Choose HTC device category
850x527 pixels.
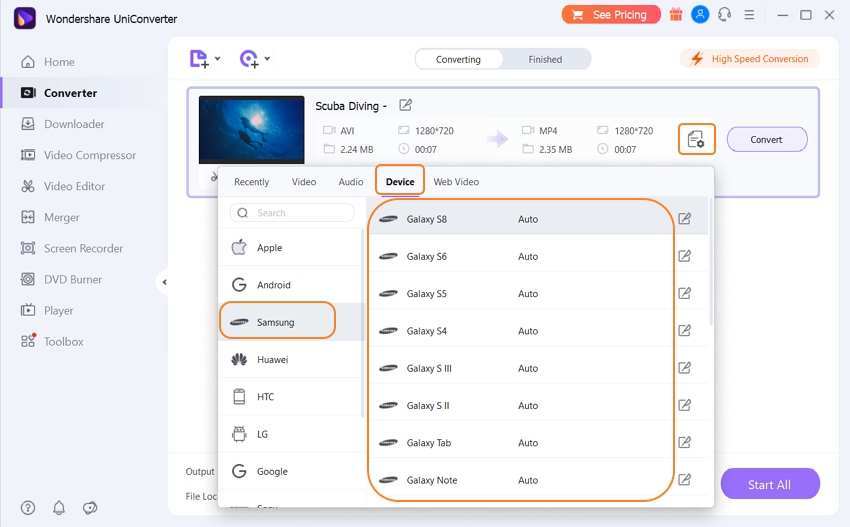[x=290, y=397]
